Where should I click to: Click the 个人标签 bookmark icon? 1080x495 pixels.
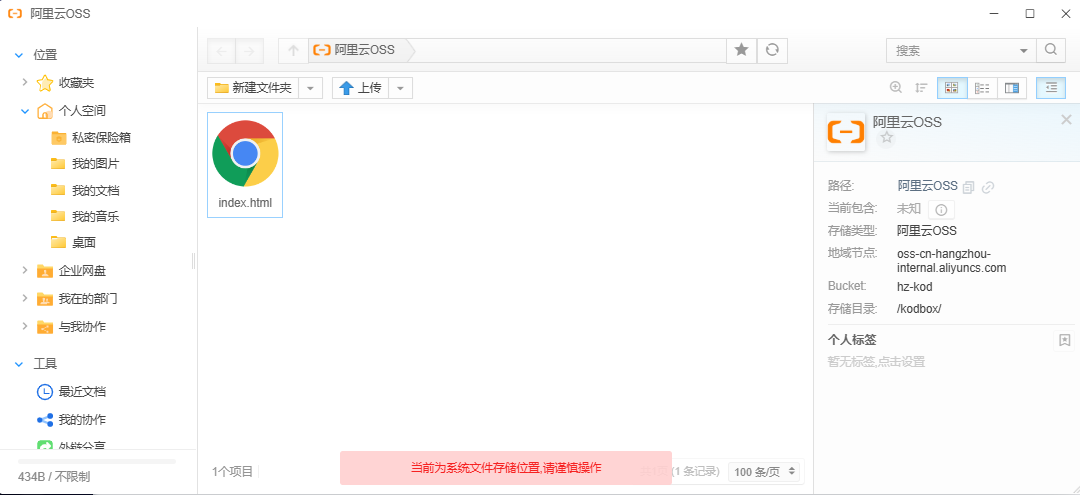(1064, 339)
